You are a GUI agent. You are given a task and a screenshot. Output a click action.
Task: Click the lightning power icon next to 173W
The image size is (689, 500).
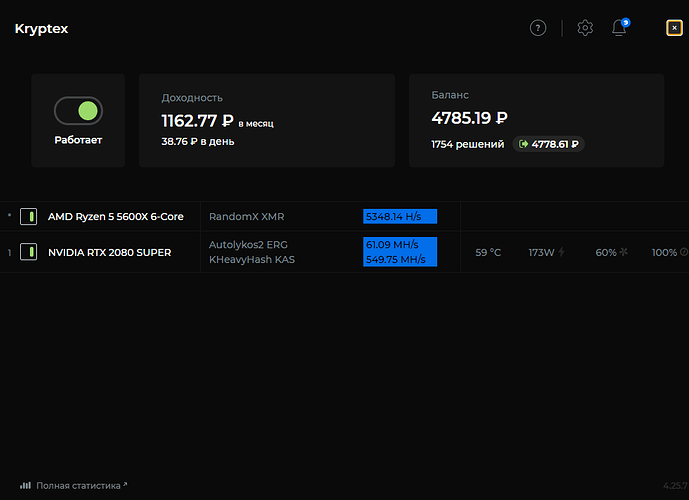click(x=561, y=252)
